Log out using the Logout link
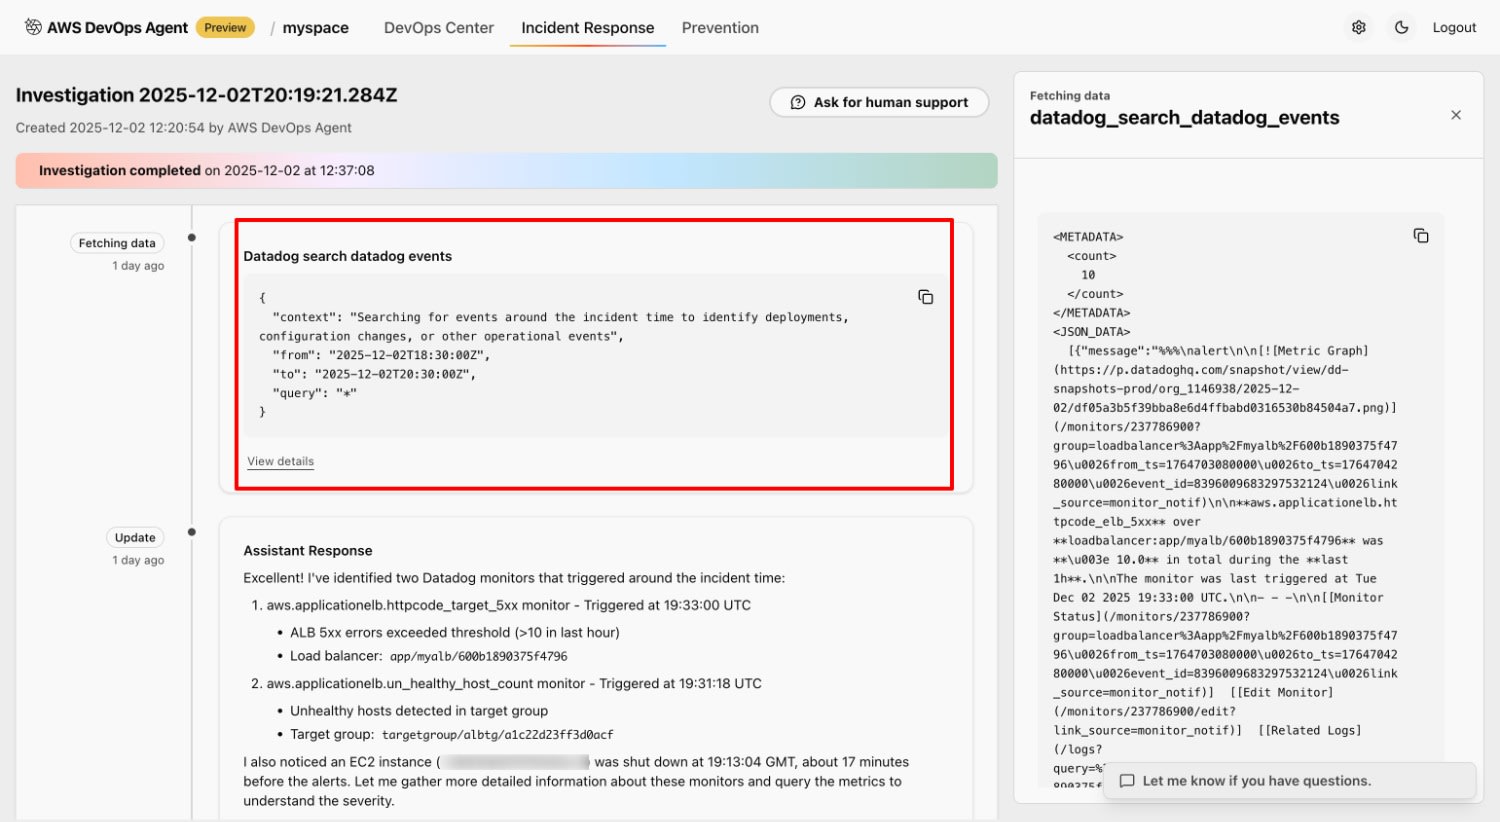Viewport: 1500px width, 822px height. click(1454, 28)
